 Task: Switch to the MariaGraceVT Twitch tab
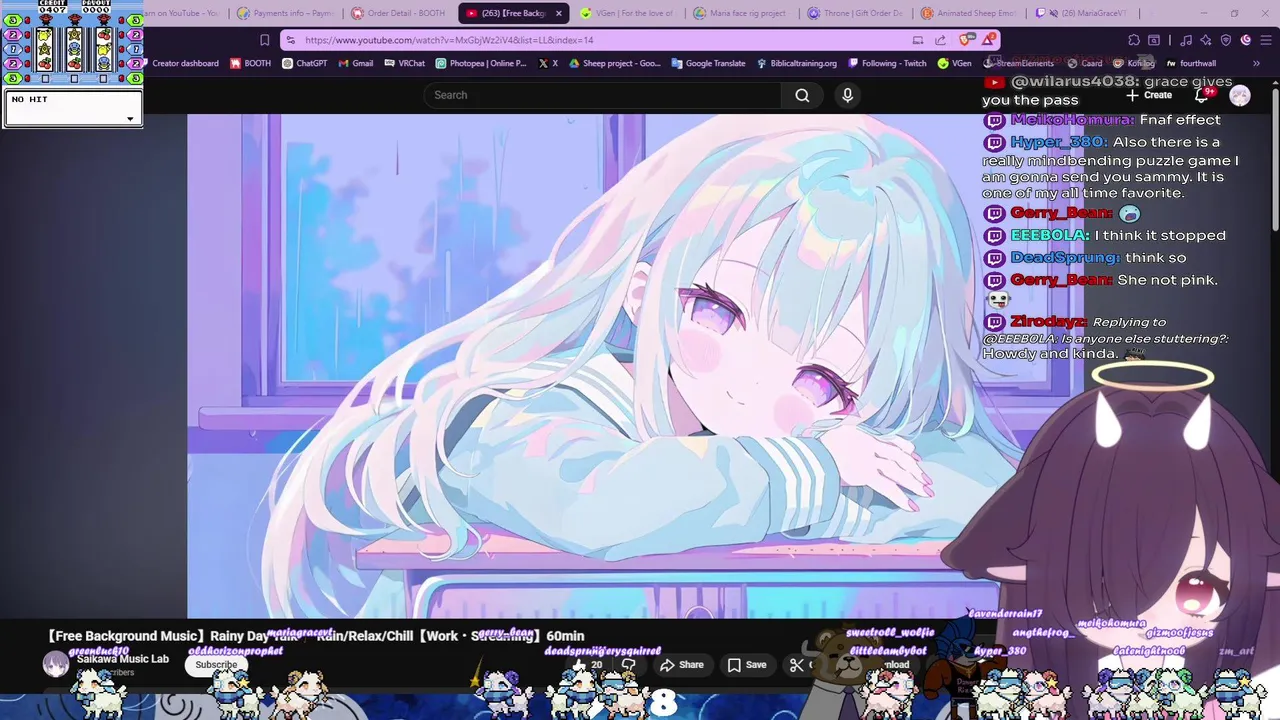[x=1082, y=13]
